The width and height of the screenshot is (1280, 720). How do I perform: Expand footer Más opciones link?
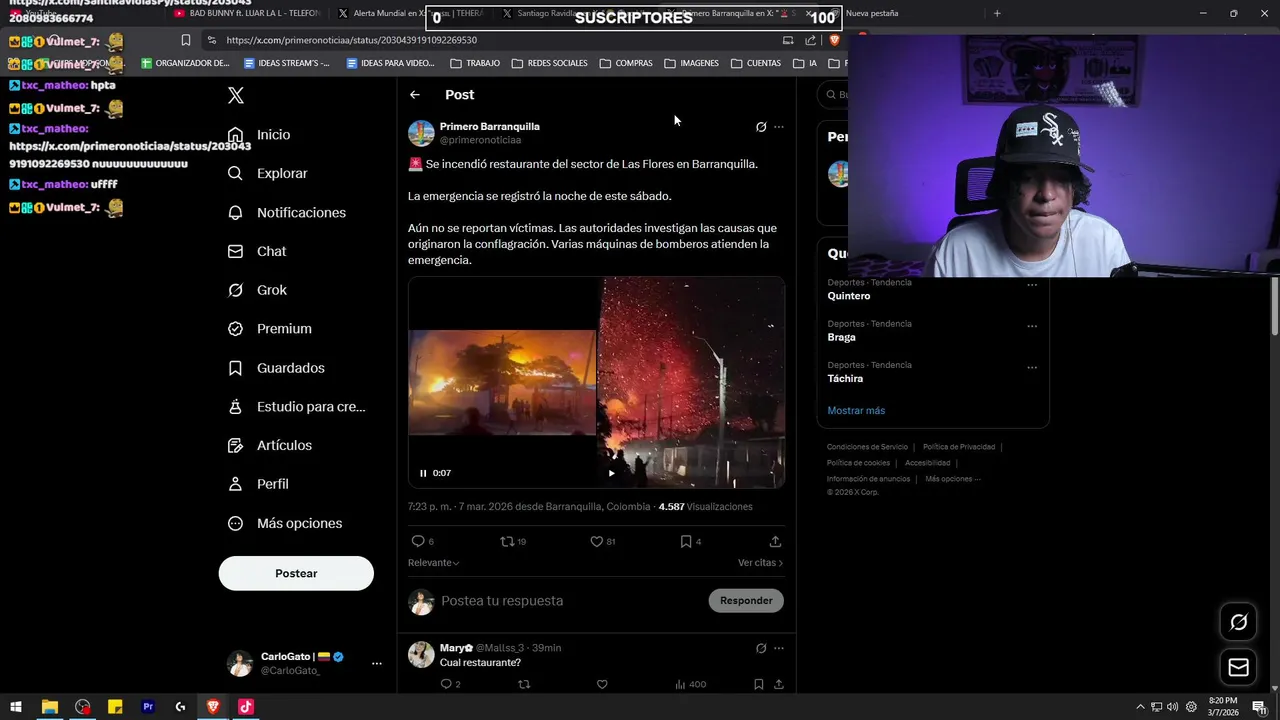click(x=952, y=479)
